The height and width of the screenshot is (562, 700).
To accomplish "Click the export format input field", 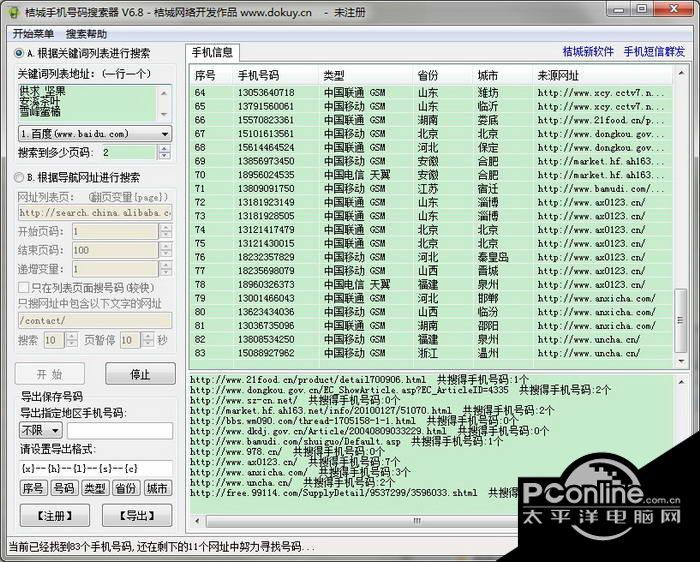I will click(96, 468).
